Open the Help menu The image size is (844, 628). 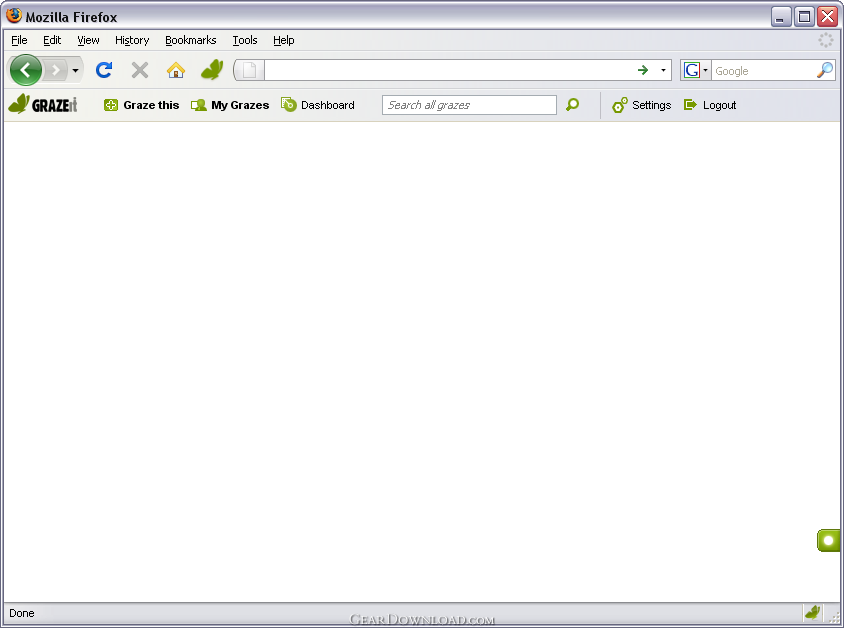284,40
